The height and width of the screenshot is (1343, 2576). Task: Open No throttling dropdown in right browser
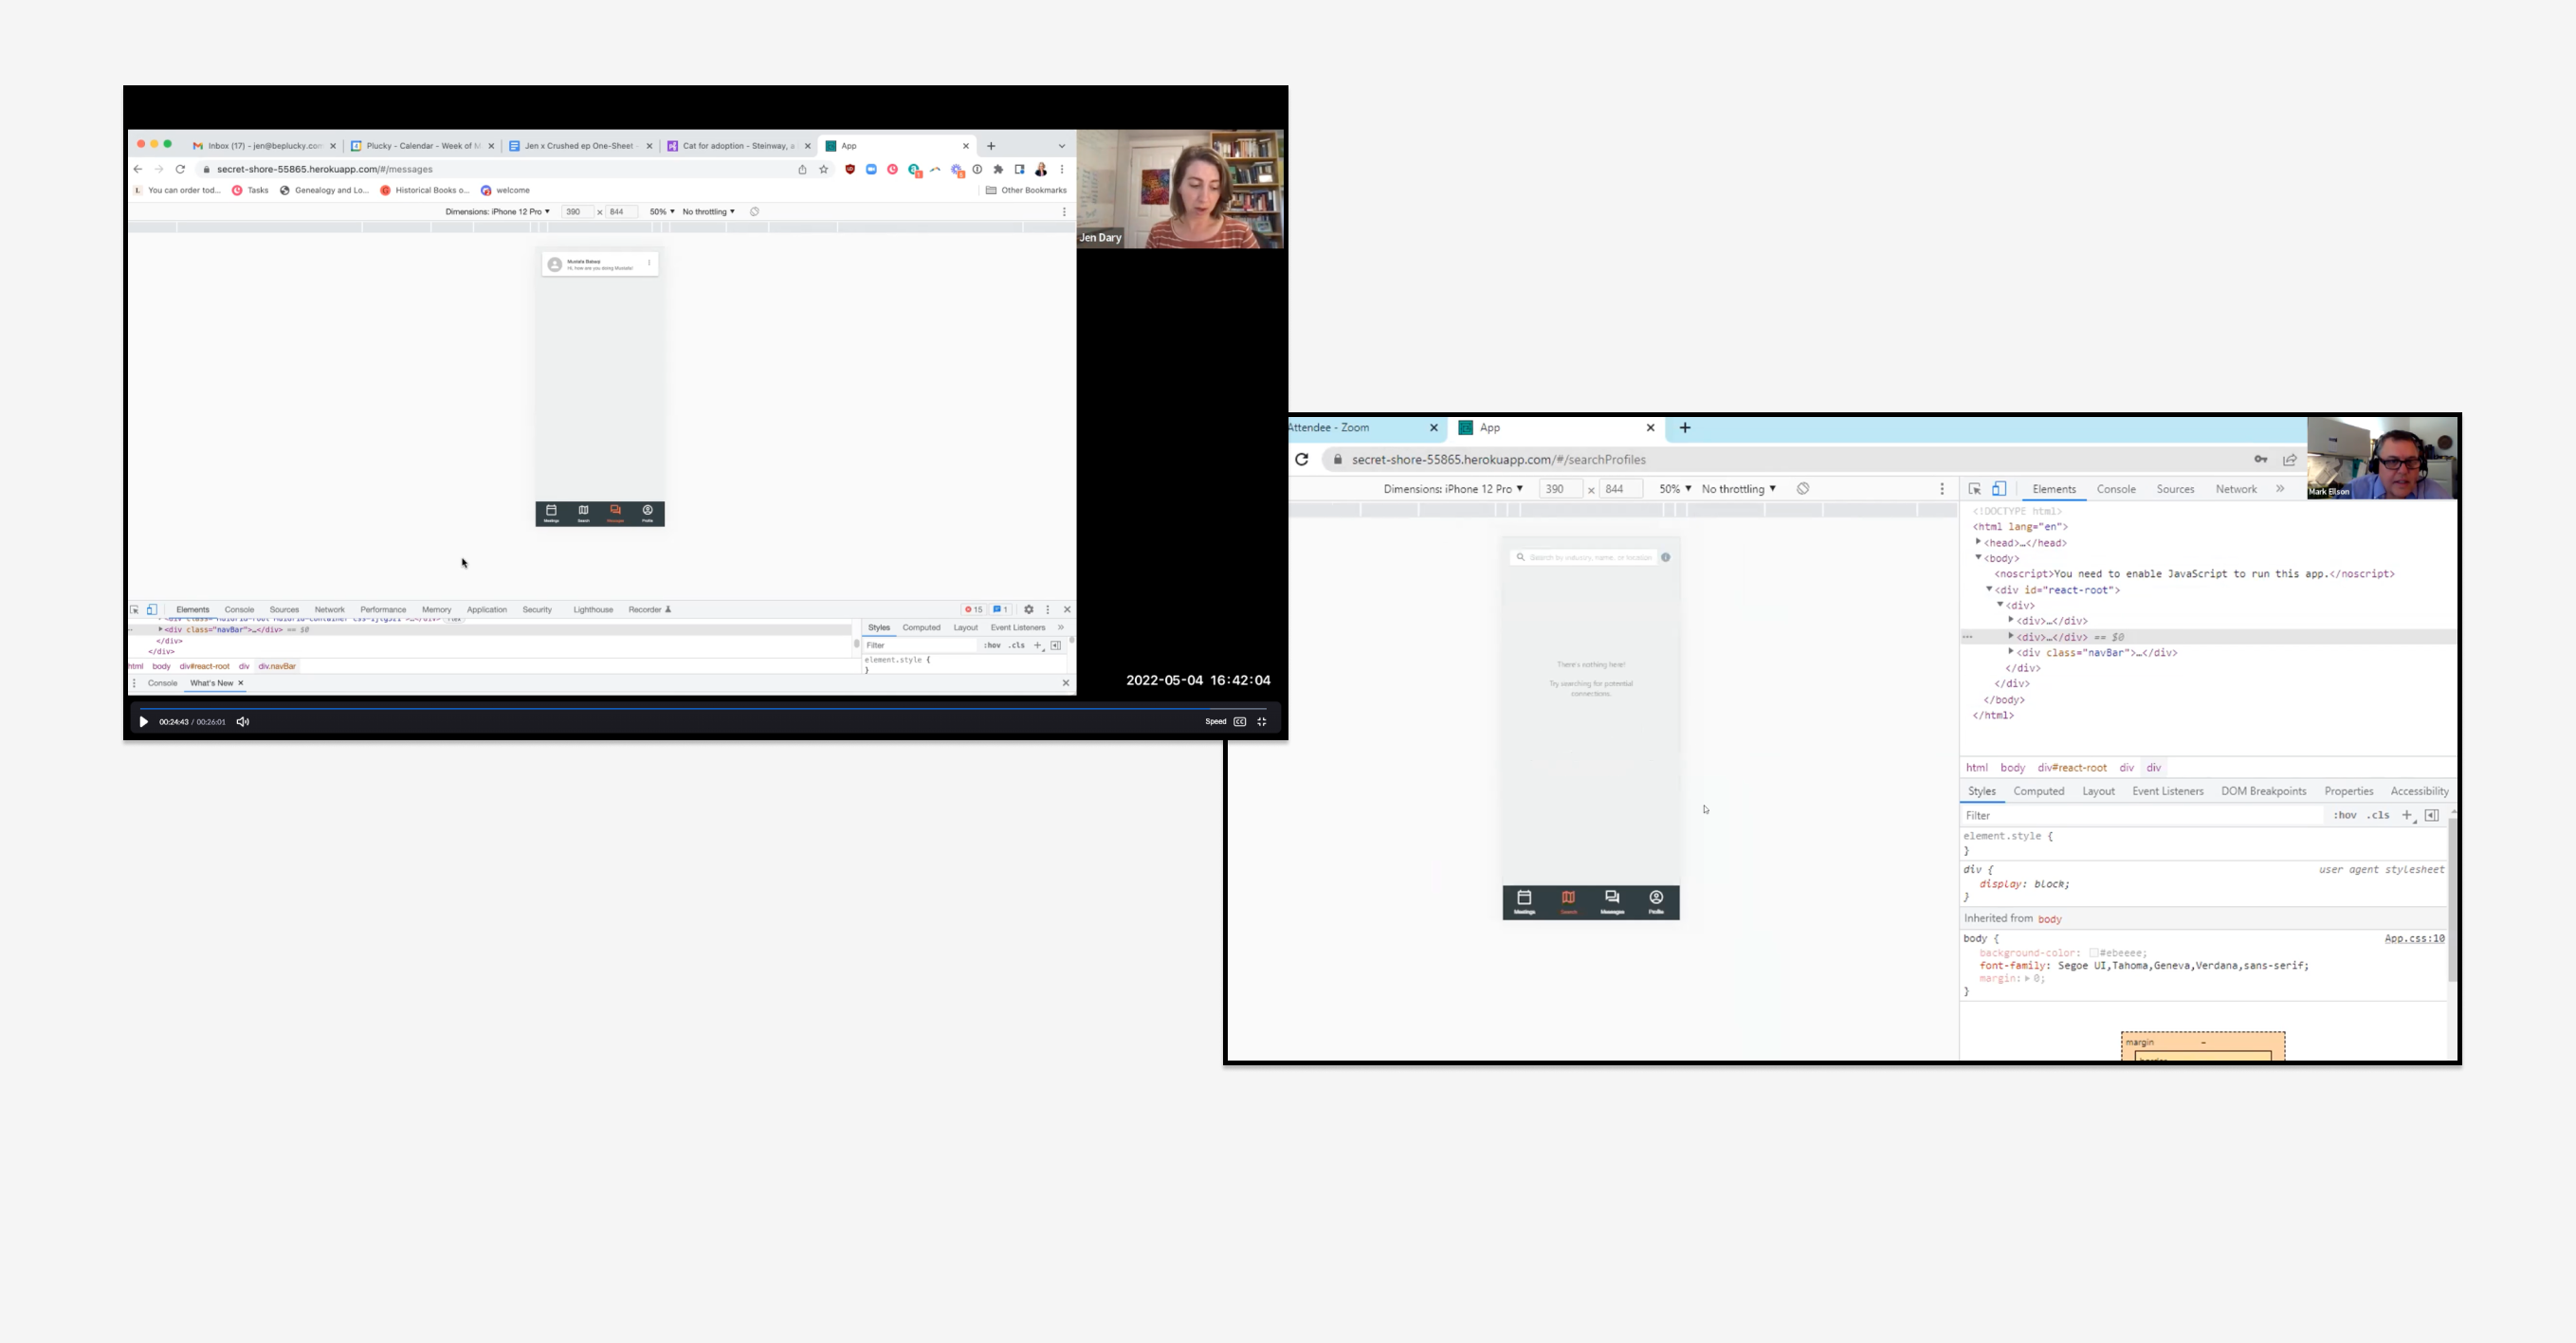1738,489
